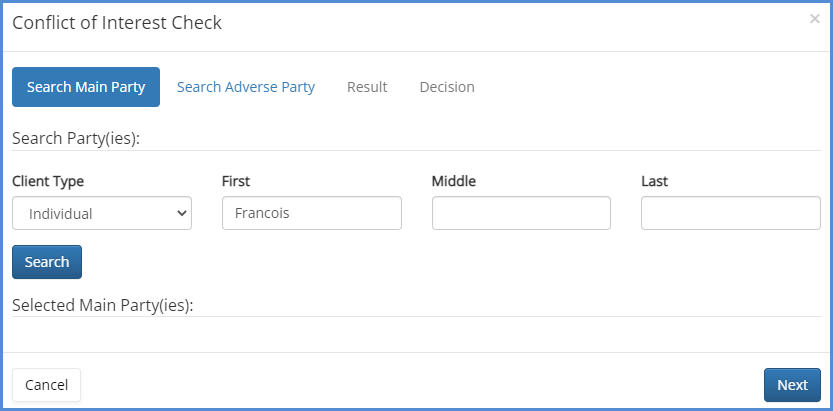
Task: Click the empty area under Selected Main Party(ies)
Action: point(416,334)
